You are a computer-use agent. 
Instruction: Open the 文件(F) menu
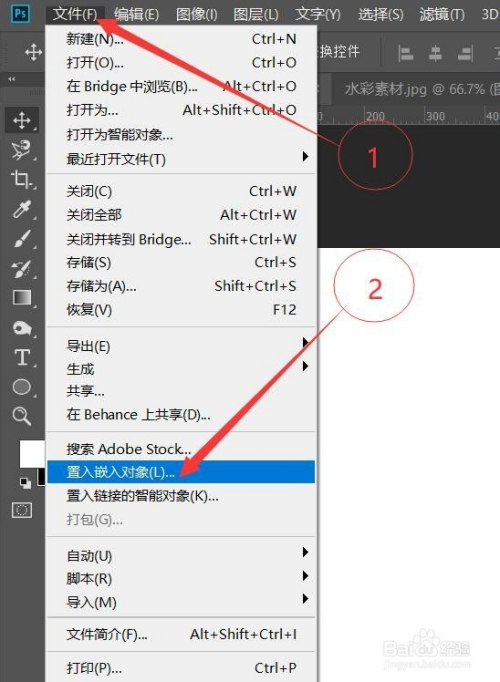coord(75,14)
